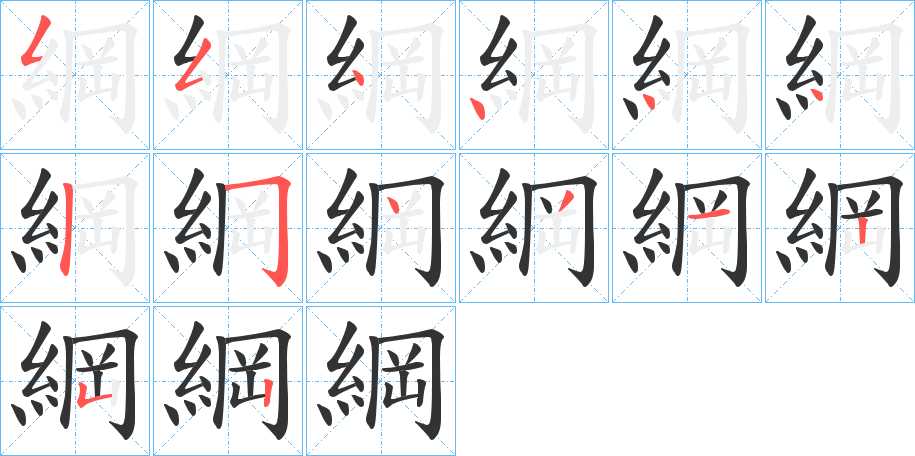Select the frame with the red middle dot under 幺
This screenshot has height=456, width=915.
pyautogui.click(x=687, y=75)
